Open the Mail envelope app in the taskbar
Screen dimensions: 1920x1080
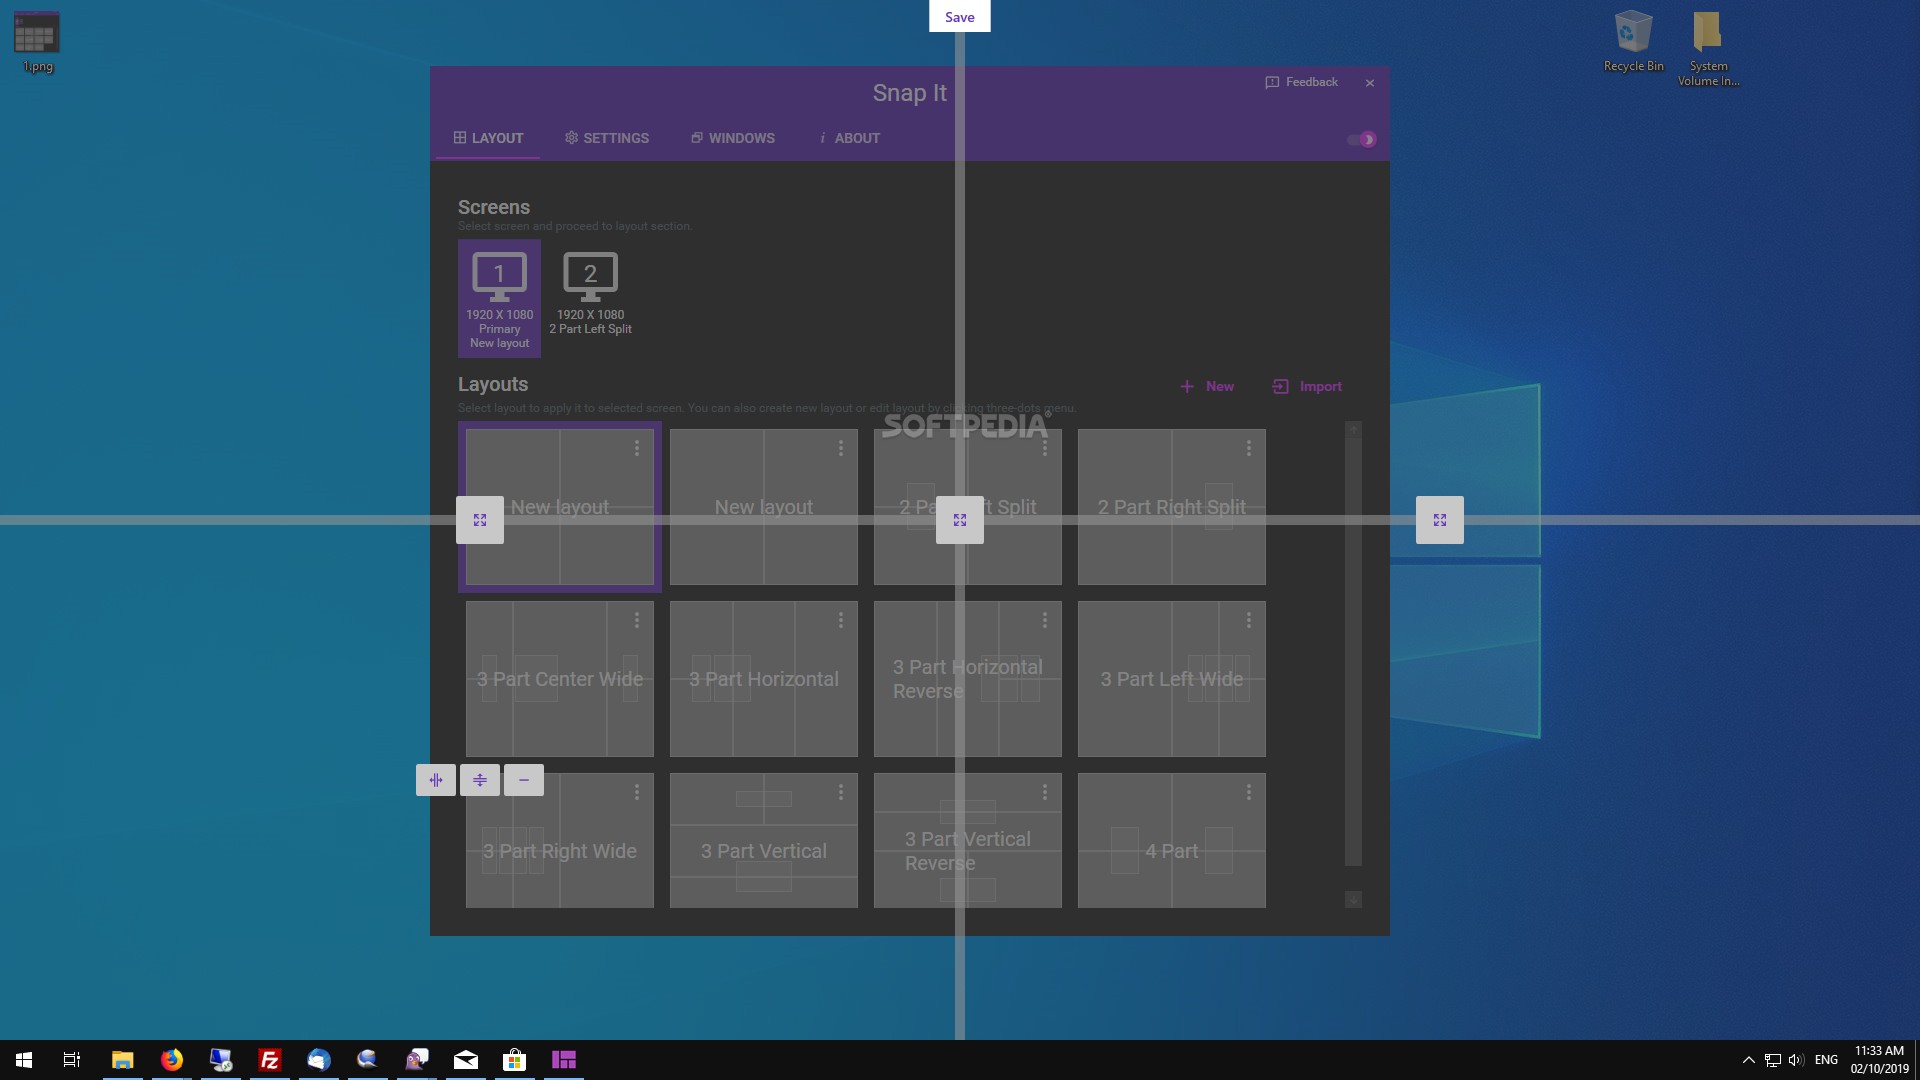(x=466, y=1060)
